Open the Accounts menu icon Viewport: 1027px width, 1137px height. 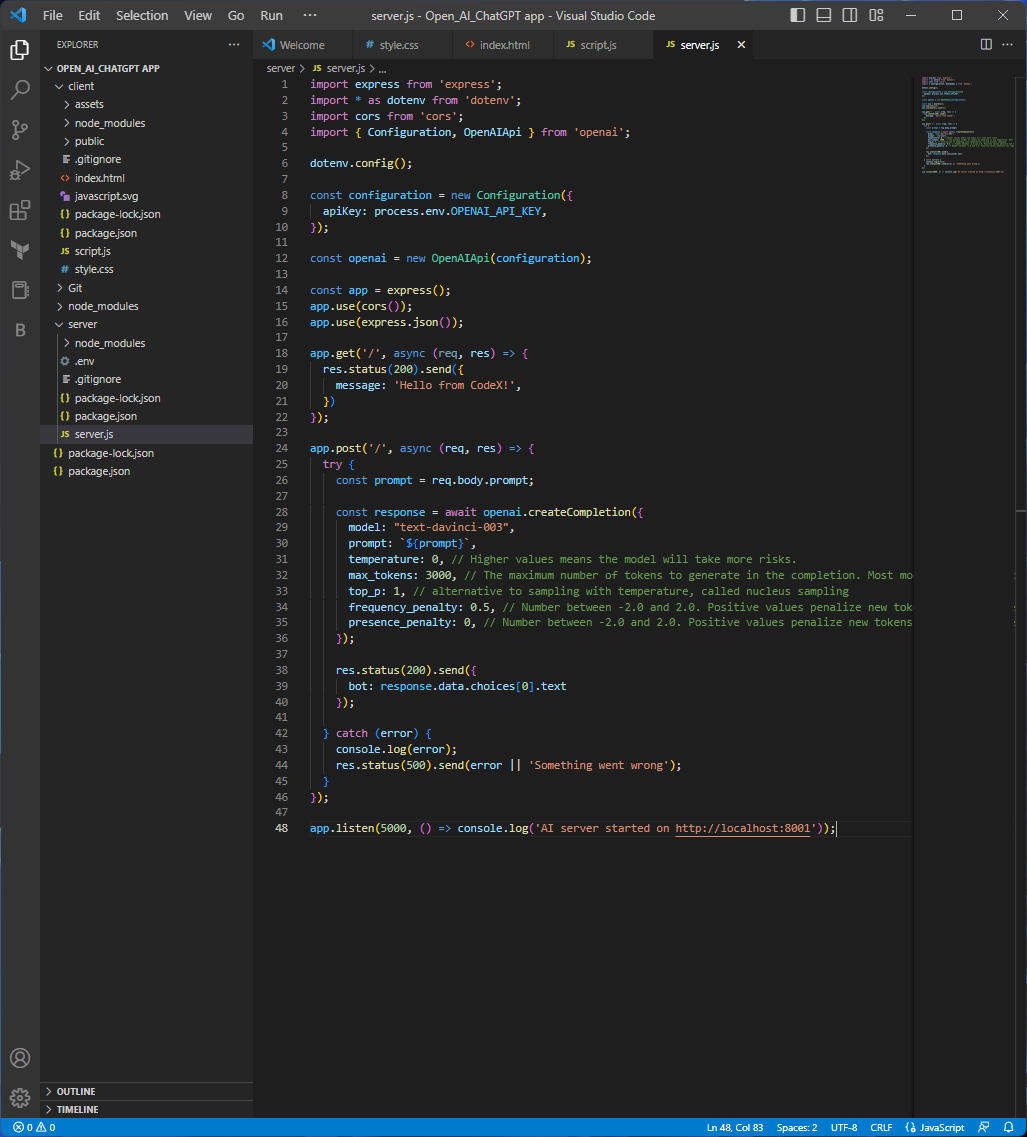(x=20, y=1058)
